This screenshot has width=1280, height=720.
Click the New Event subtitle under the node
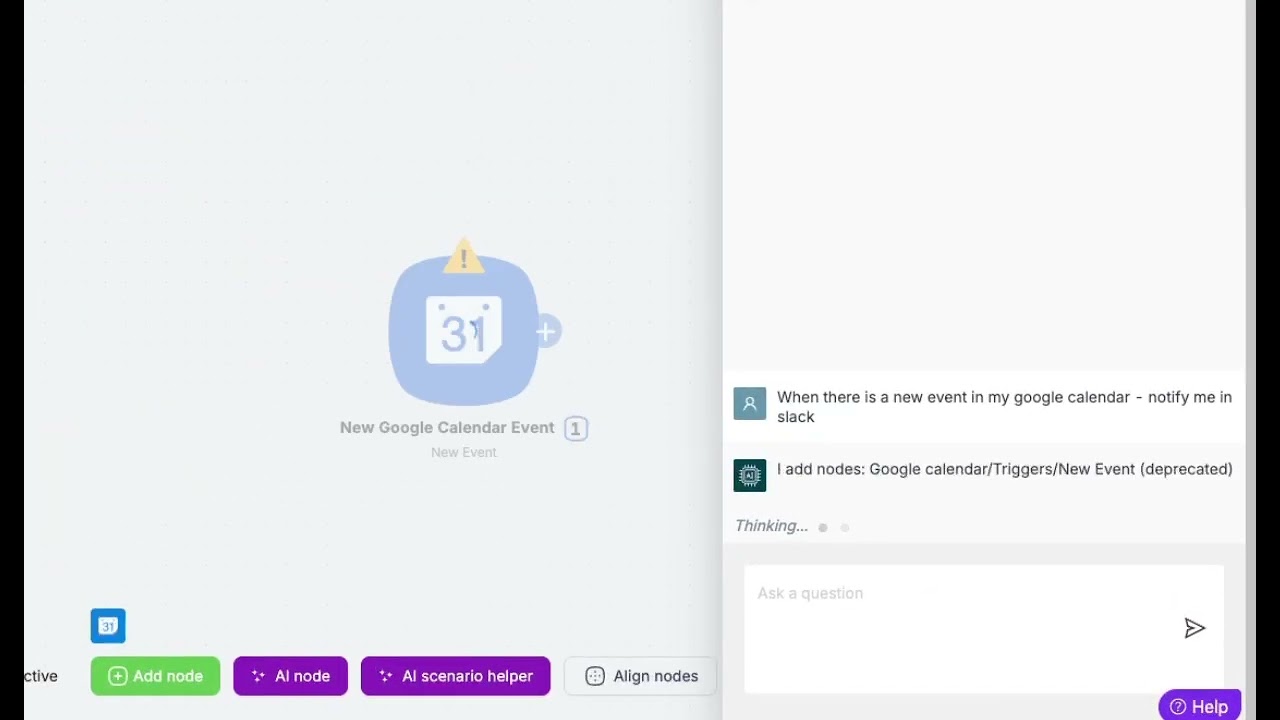click(463, 453)
